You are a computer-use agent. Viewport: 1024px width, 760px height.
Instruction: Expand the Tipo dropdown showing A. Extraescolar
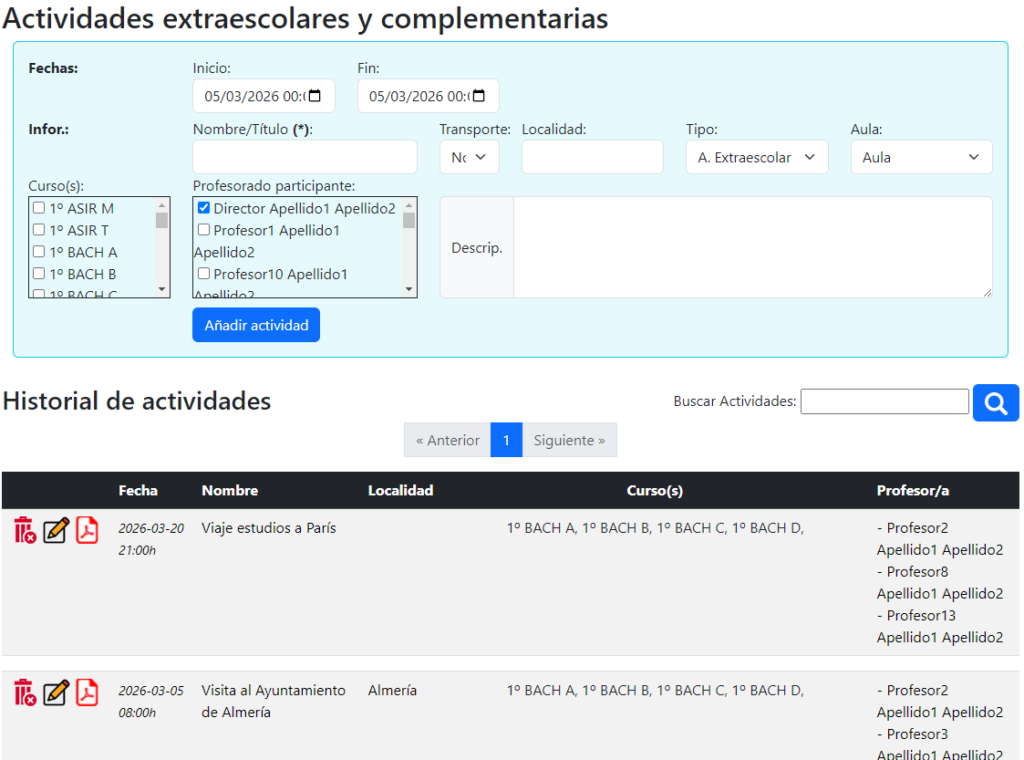(x=756, y=157)
